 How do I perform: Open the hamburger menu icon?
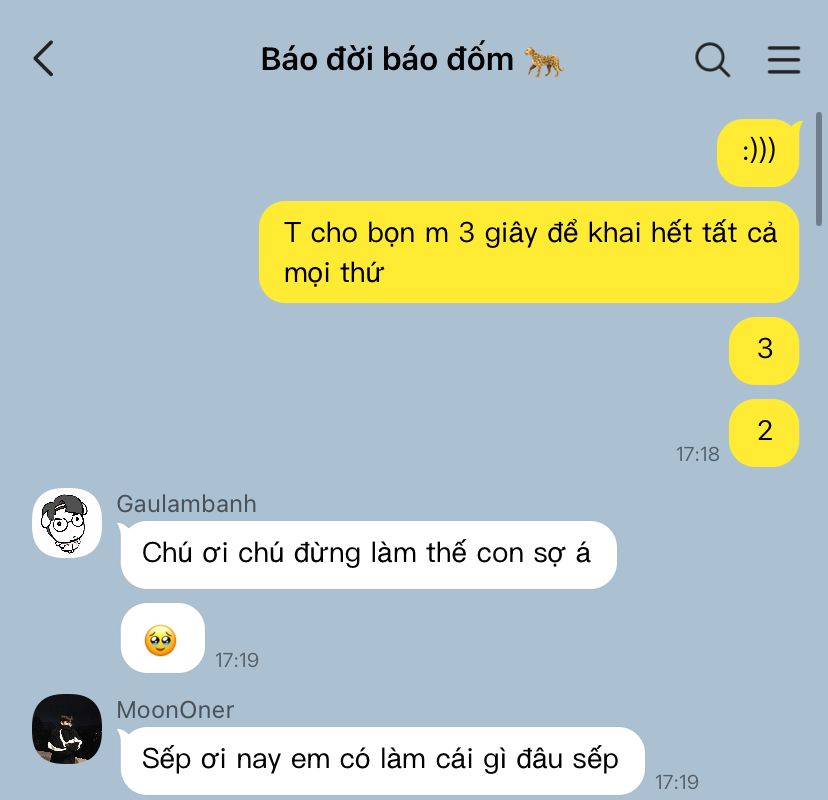(x=784, y=60)
